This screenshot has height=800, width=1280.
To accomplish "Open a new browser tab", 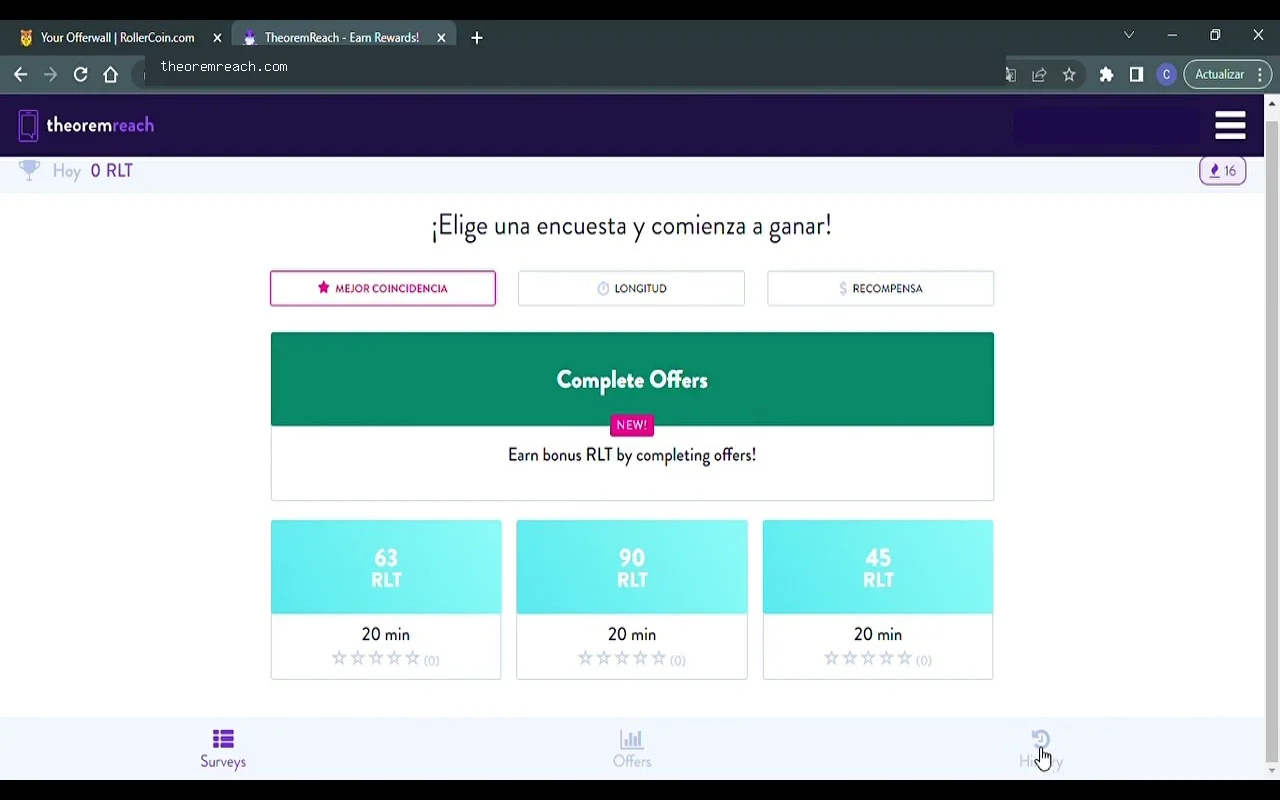I will click(x=477, y=38).
